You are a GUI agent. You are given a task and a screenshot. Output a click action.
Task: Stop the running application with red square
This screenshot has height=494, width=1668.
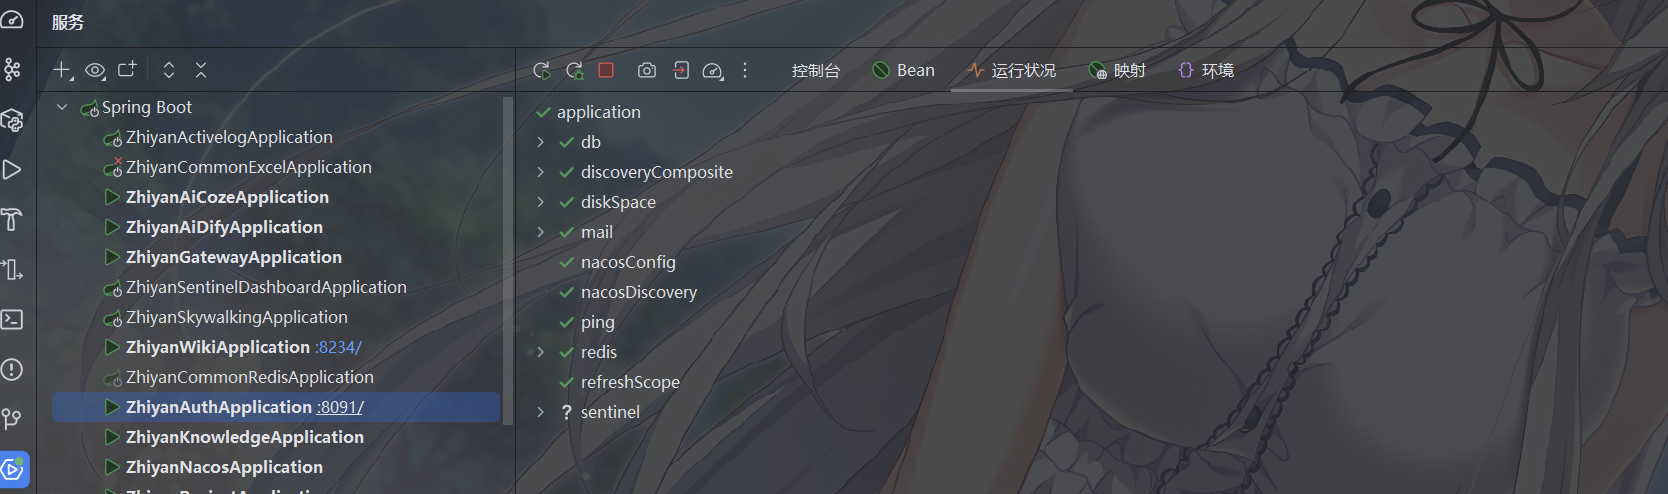tap(606, 70)
